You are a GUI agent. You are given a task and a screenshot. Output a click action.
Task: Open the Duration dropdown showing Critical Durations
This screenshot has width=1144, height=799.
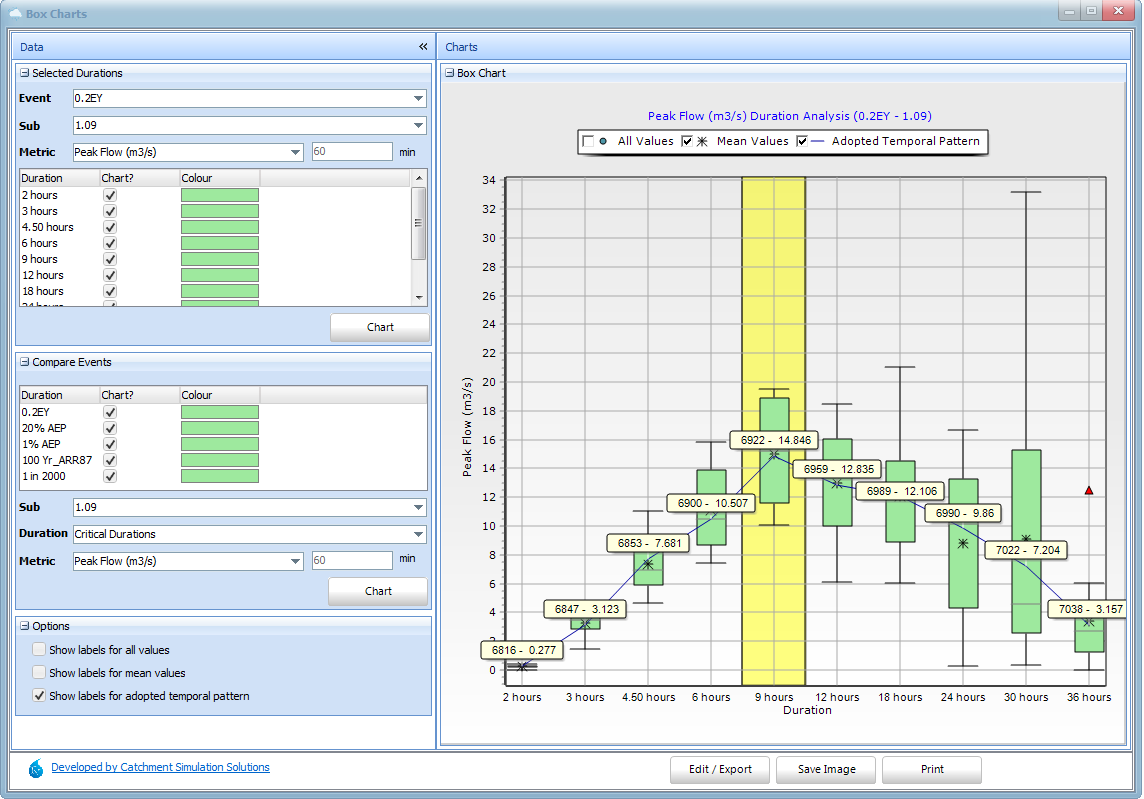coord(418,534)
